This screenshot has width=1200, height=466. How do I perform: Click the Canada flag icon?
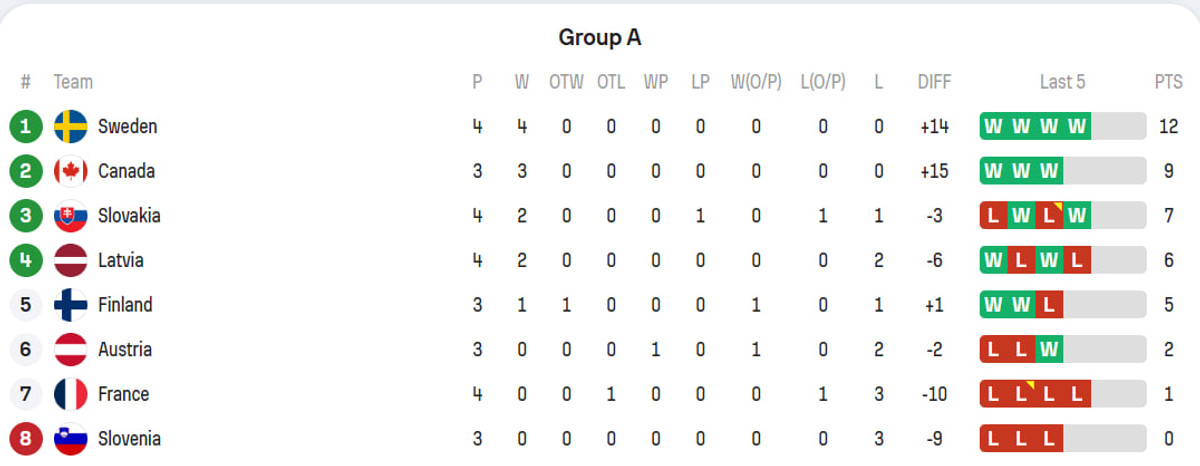pyautogui.click(x=71, y=171)
